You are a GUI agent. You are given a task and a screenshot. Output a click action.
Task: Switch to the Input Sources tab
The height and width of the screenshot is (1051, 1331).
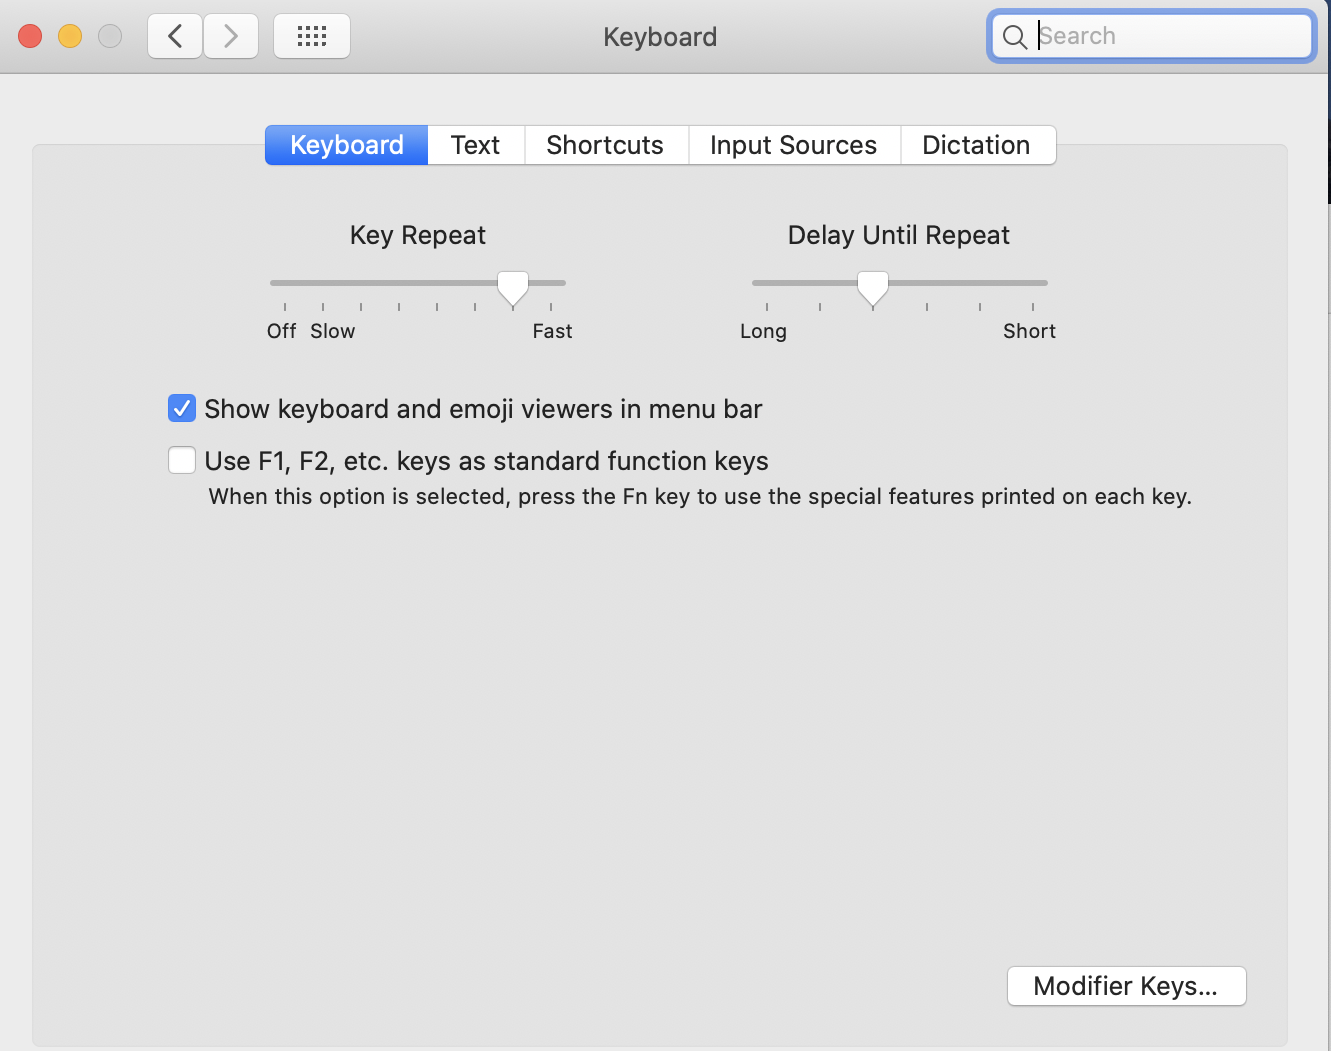click(794, 145)
